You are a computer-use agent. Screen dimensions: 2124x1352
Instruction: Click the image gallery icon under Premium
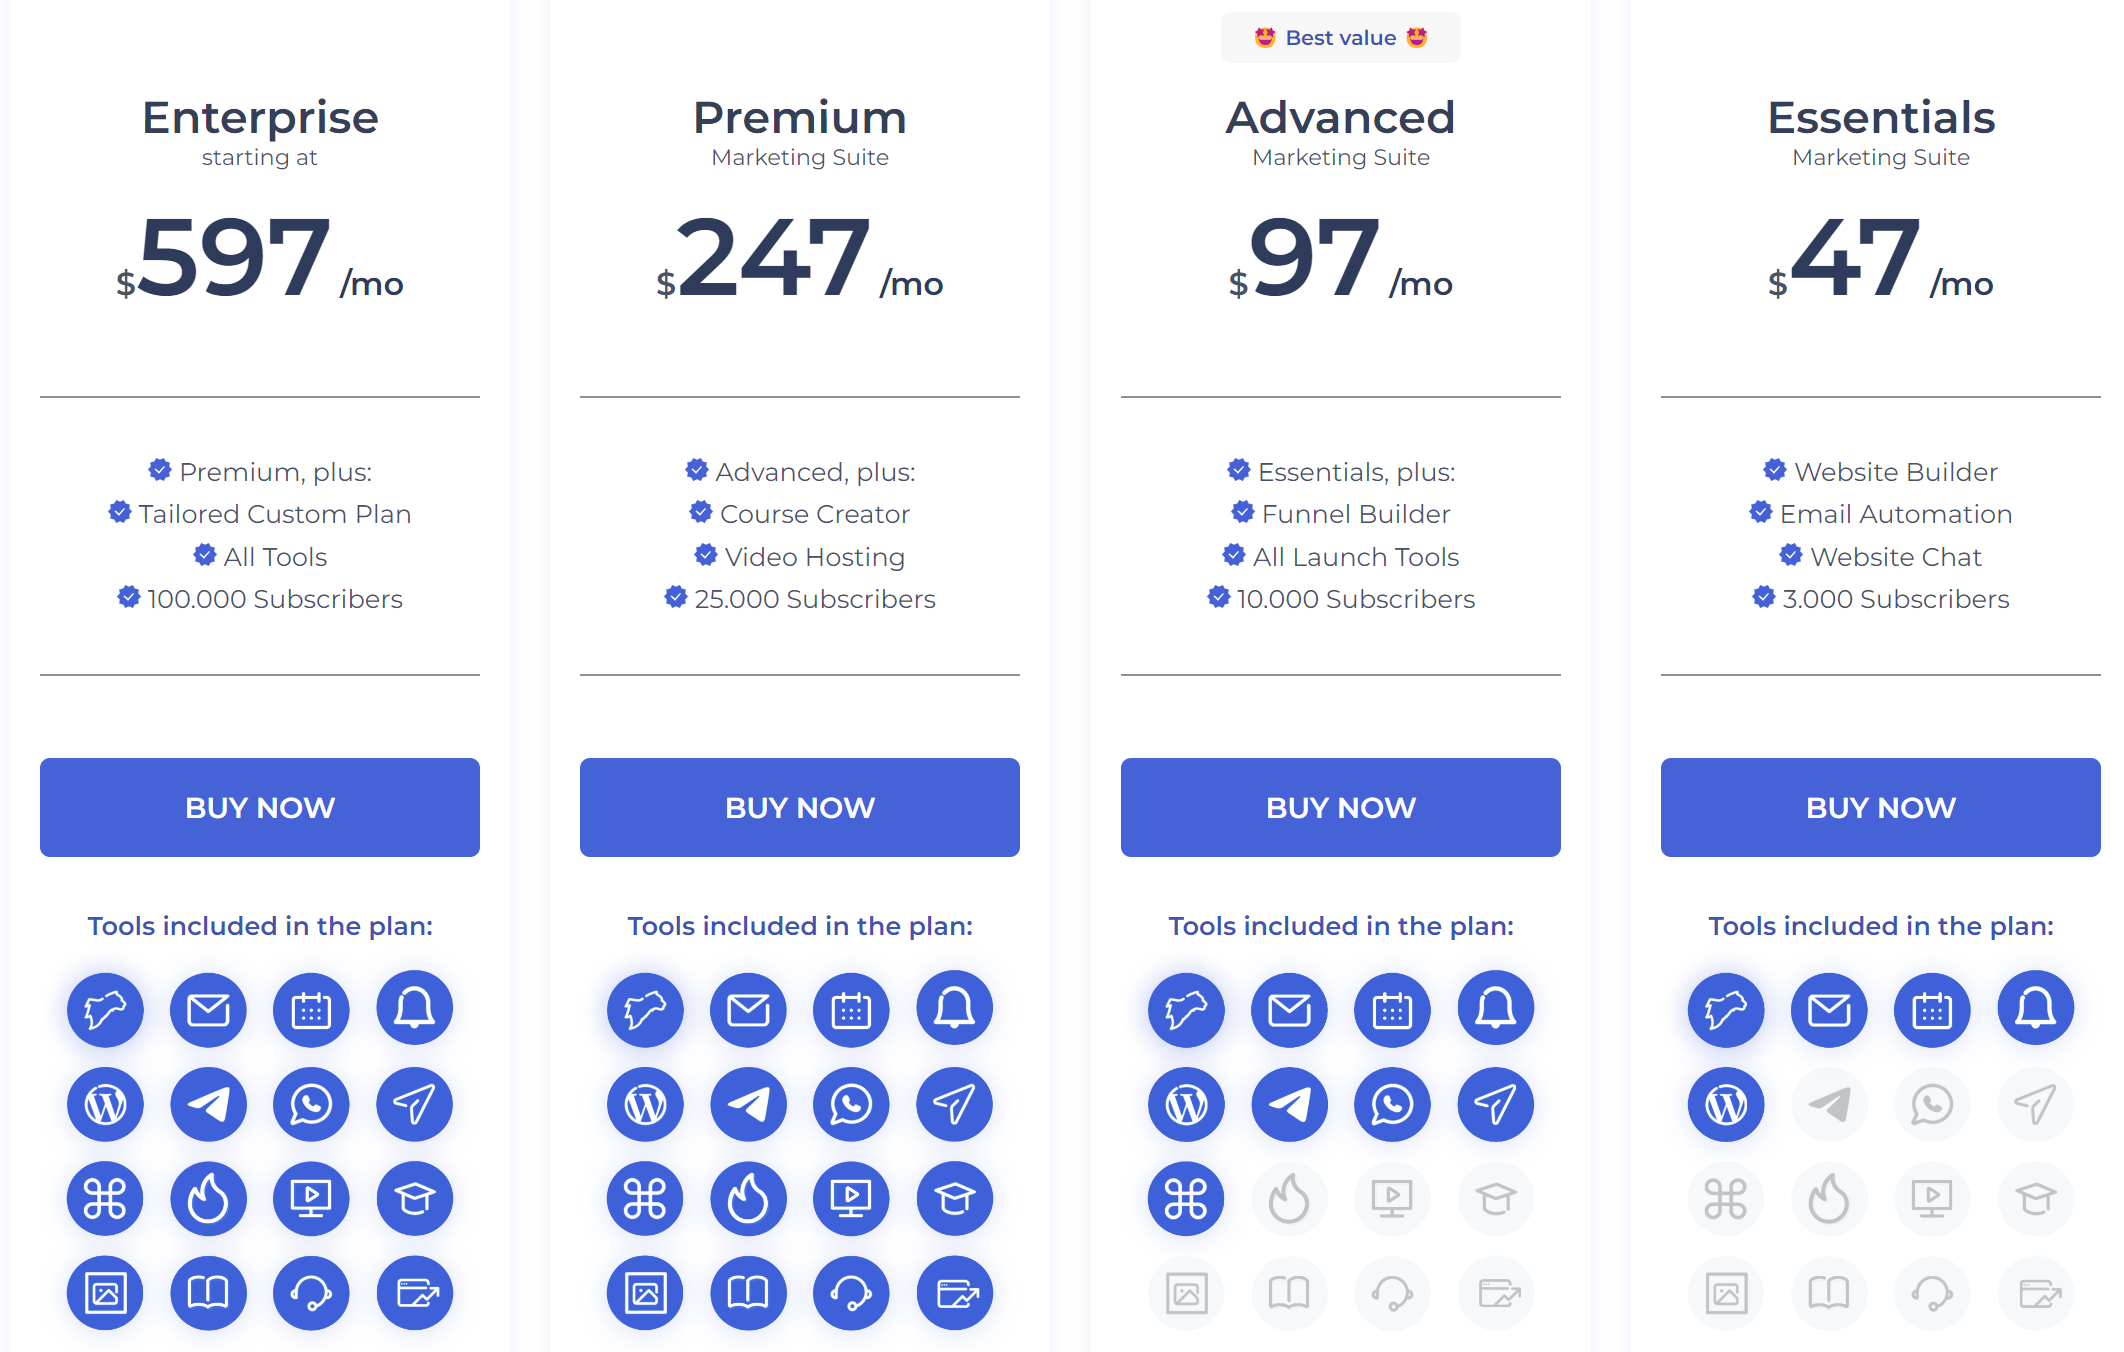(645, 1293)
